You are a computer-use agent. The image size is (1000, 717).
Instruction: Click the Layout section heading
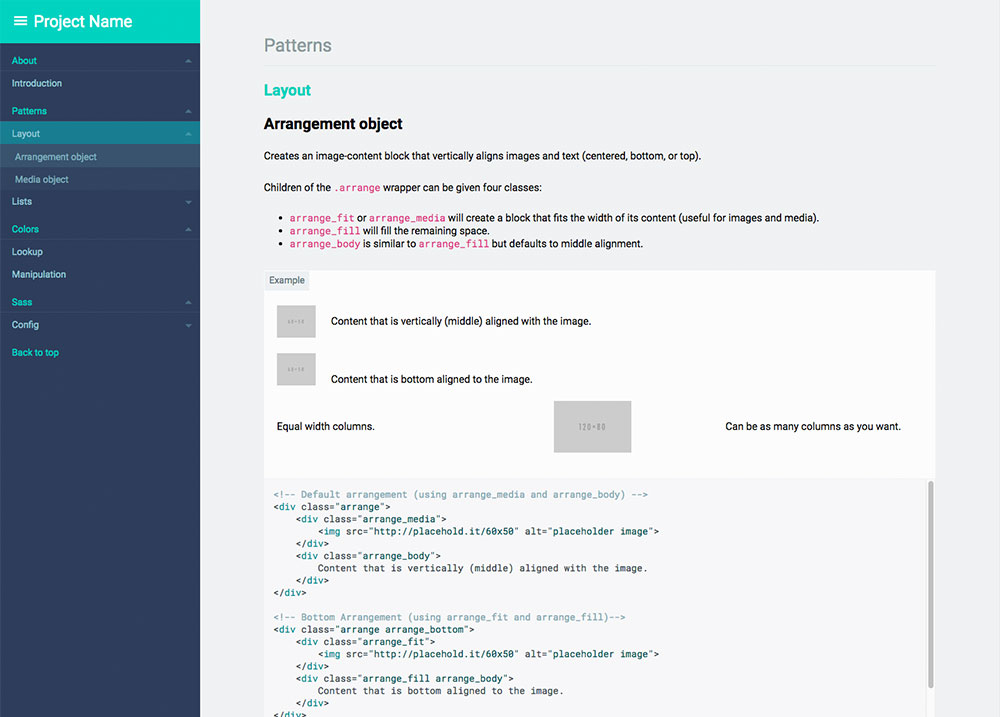(287, 90)
